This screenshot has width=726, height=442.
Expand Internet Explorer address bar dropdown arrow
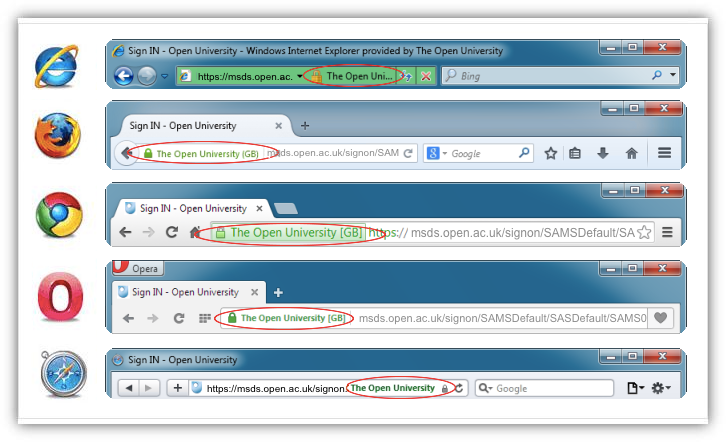(300, 76)
